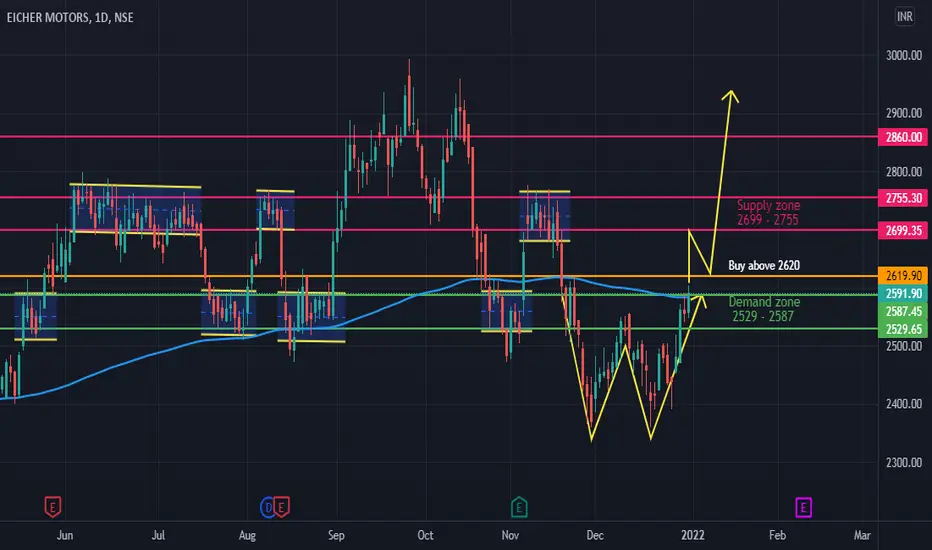Image resolution: width=932 pixels, height=550 pixels.
Task: Click the 2500.00 price axis value
Action: pos(903,346)
